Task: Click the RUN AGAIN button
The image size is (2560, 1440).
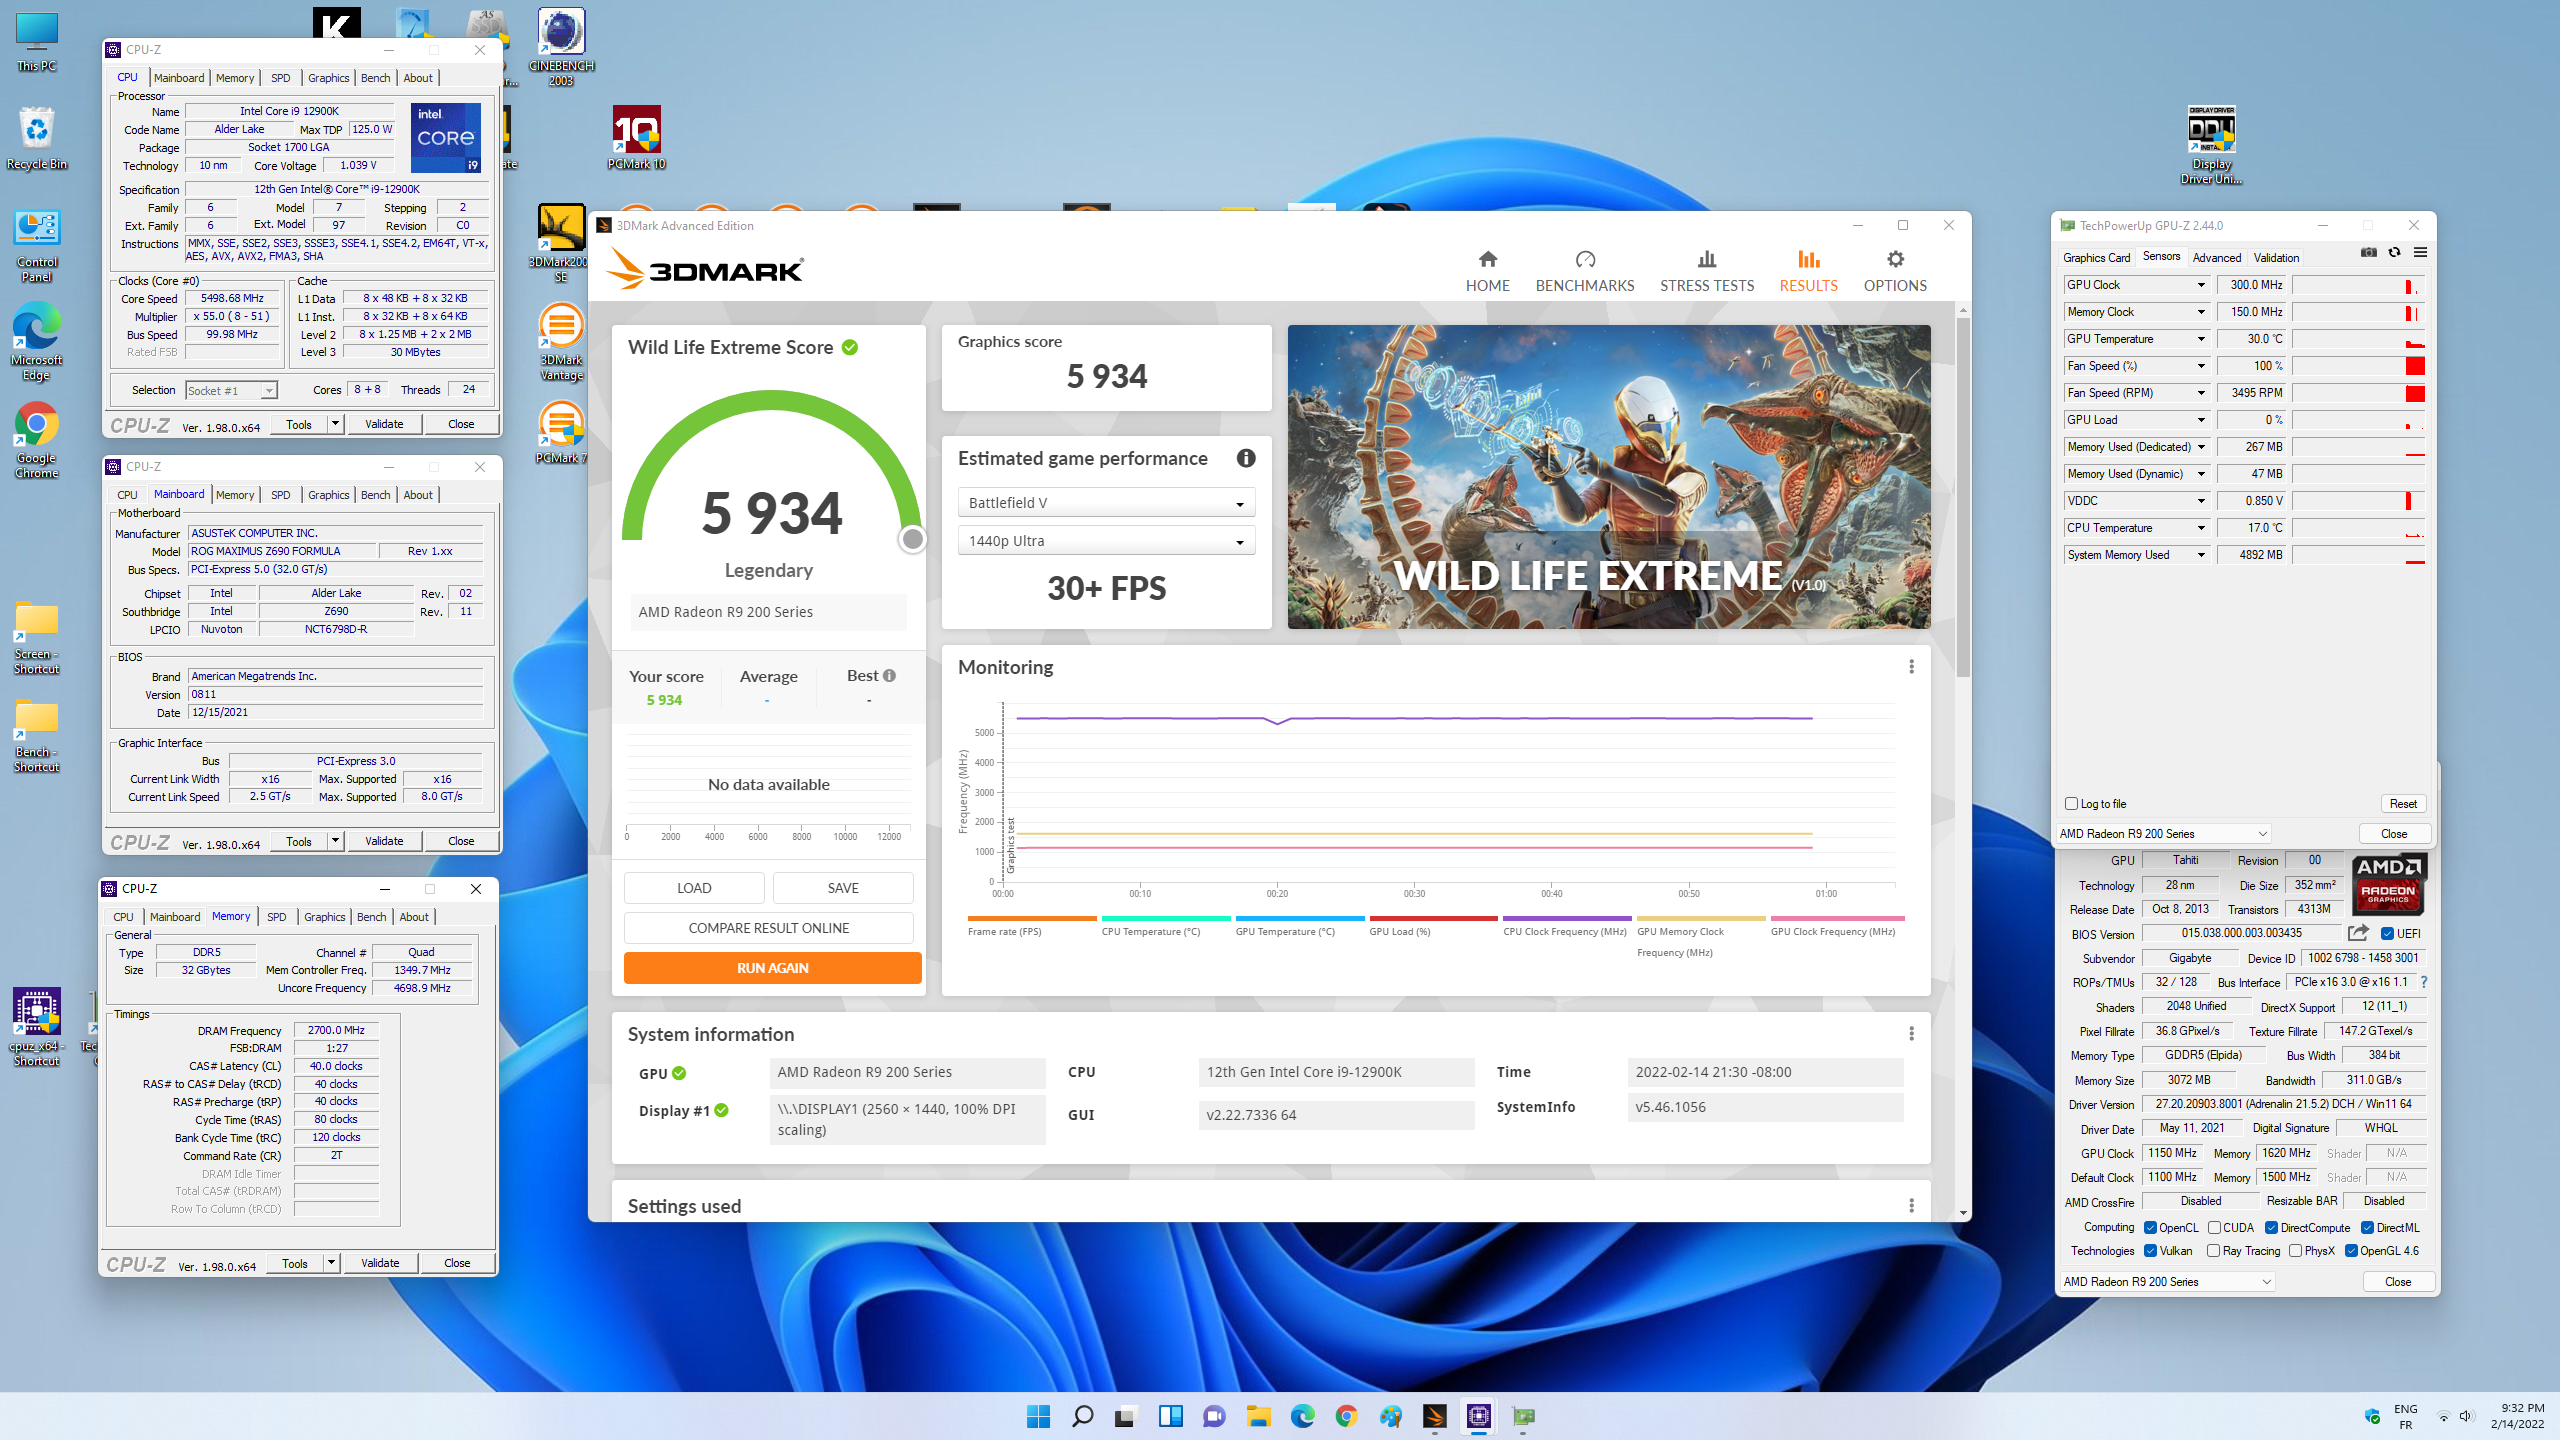Action: point(772,967)
